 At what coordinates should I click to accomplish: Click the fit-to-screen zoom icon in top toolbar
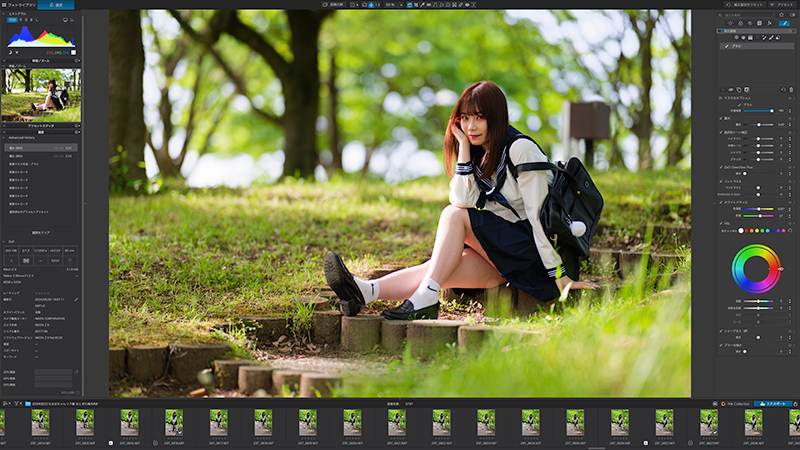pos(371,5)
